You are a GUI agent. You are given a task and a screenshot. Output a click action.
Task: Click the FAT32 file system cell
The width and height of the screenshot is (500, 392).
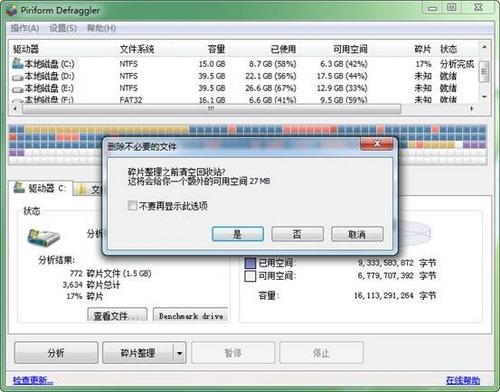(131, 100)
